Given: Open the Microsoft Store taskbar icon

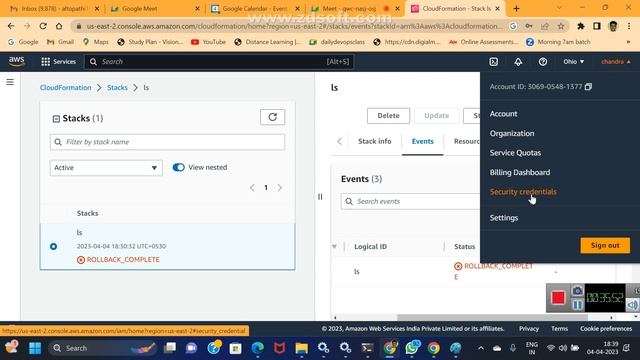Looking at the screenshot, I should [x=236, y=348].
